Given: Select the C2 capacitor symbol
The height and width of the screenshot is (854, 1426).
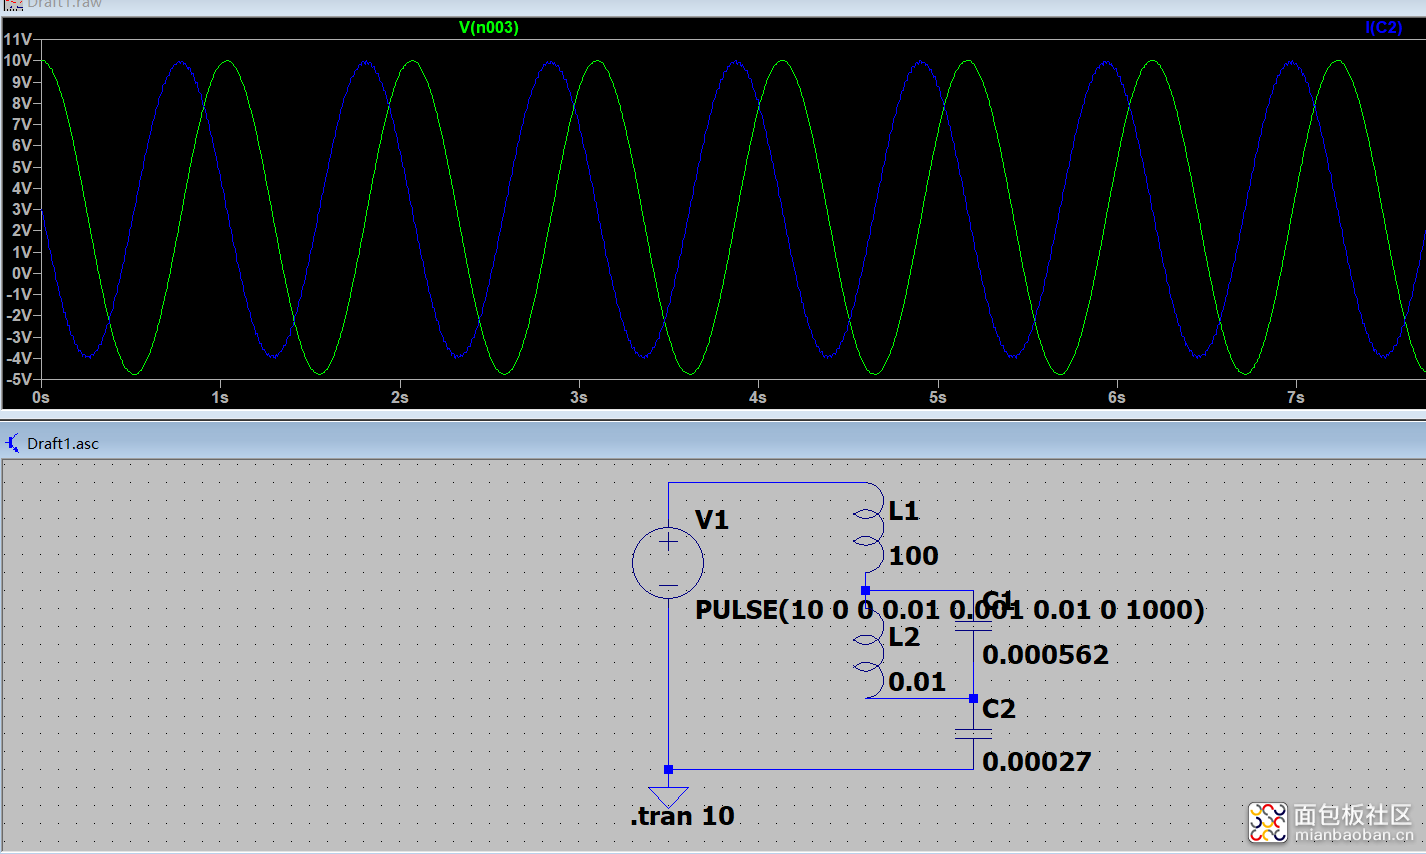Looking at the screenshot, I should pyautogui.click(x=973, y=734).
